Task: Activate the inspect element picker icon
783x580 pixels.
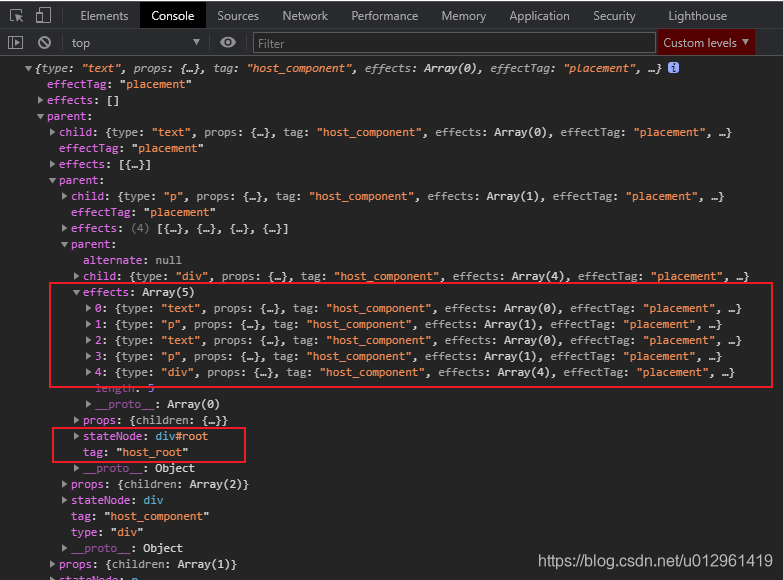Action: 16,15
